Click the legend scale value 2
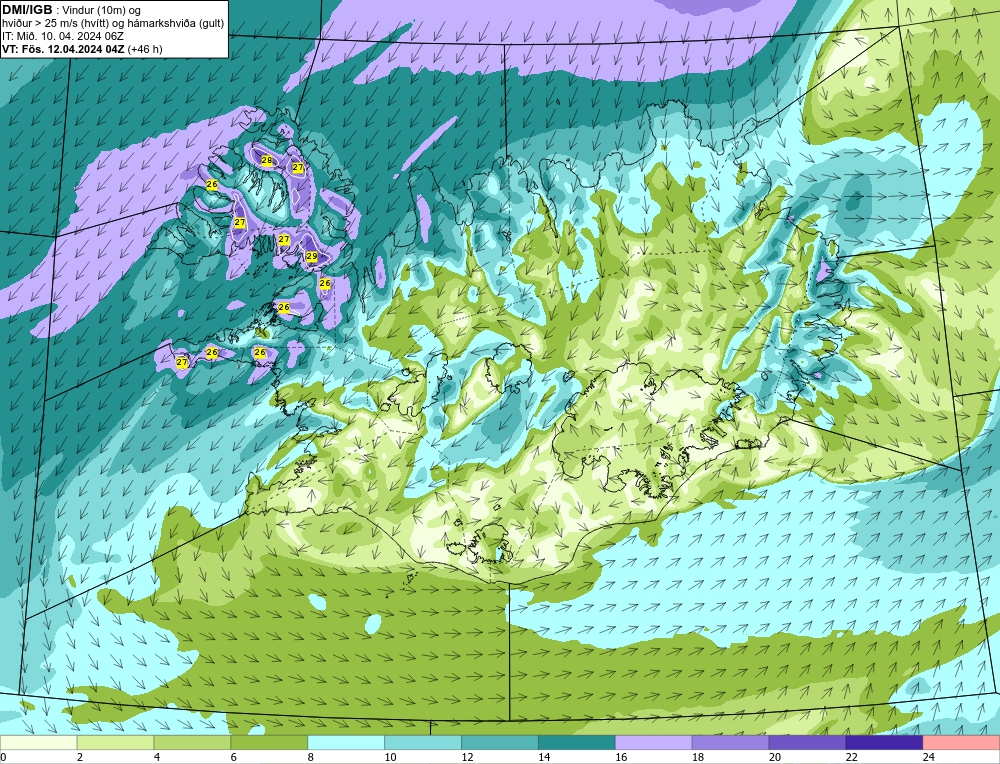Viewport: 1000px width, 764px height. [80, 757]
